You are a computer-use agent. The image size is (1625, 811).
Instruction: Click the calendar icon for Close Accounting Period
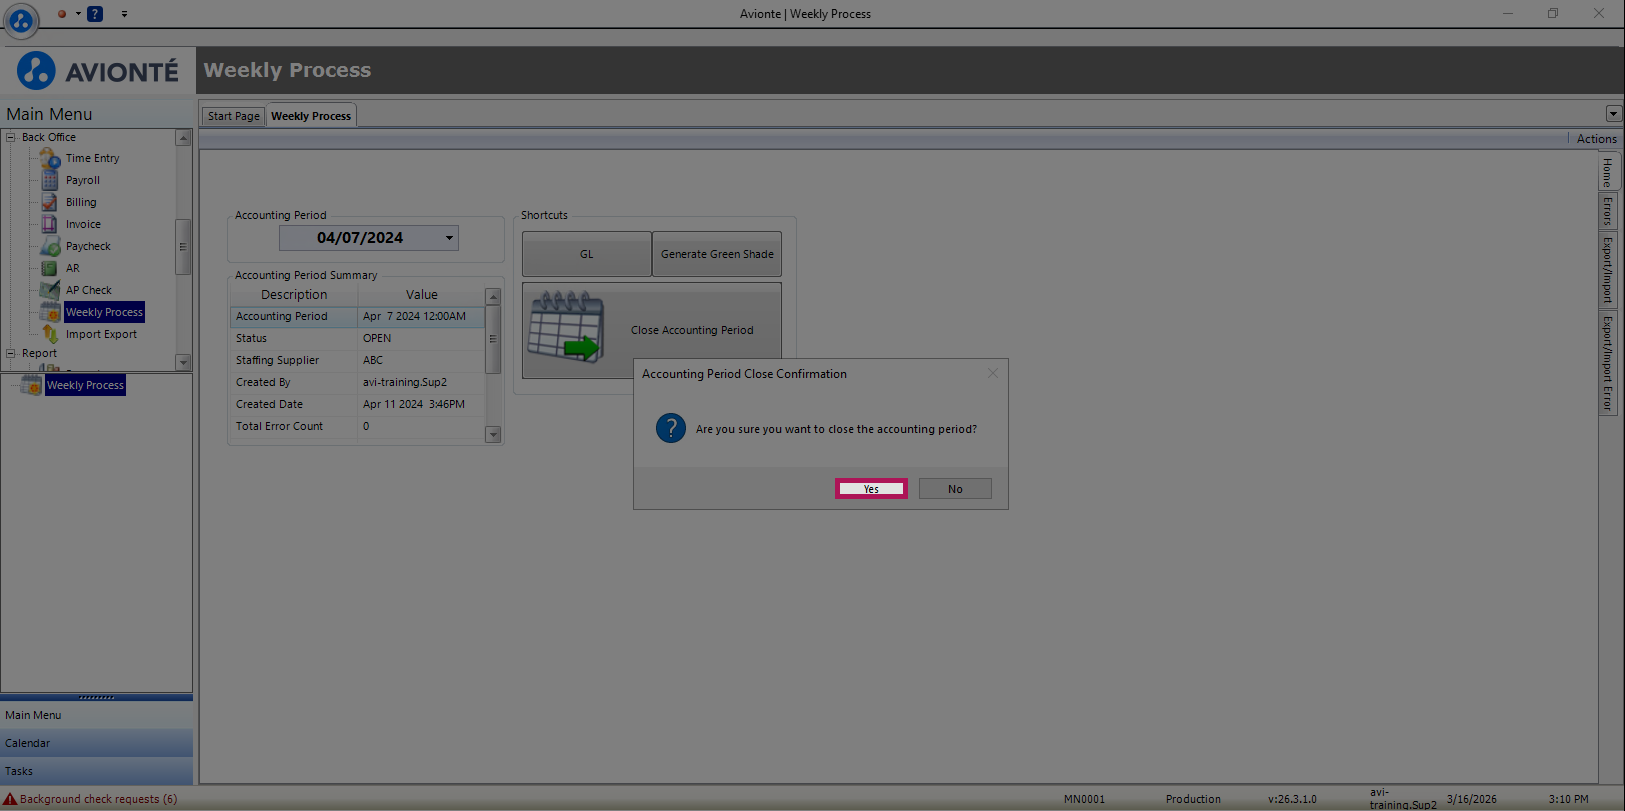pyautogui.click(x=566, y=327)
